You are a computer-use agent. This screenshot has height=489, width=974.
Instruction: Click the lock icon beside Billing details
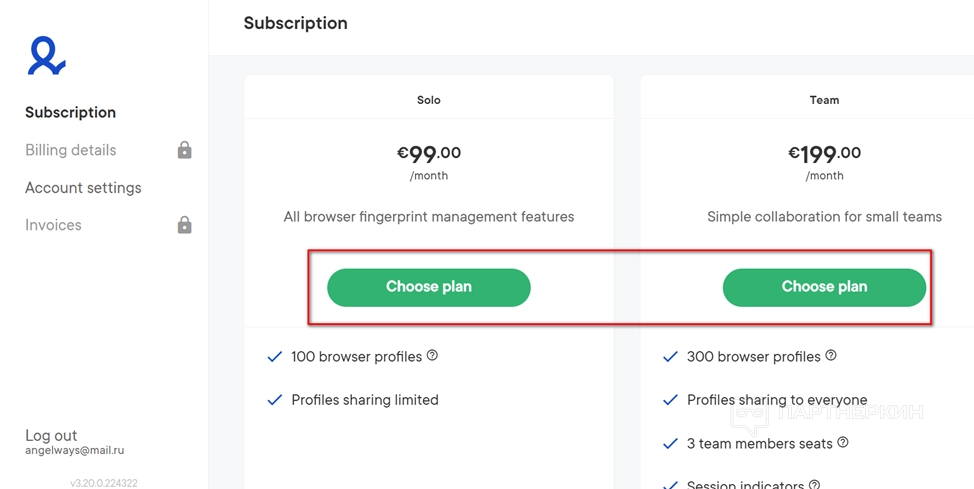(x=184, y=150)
